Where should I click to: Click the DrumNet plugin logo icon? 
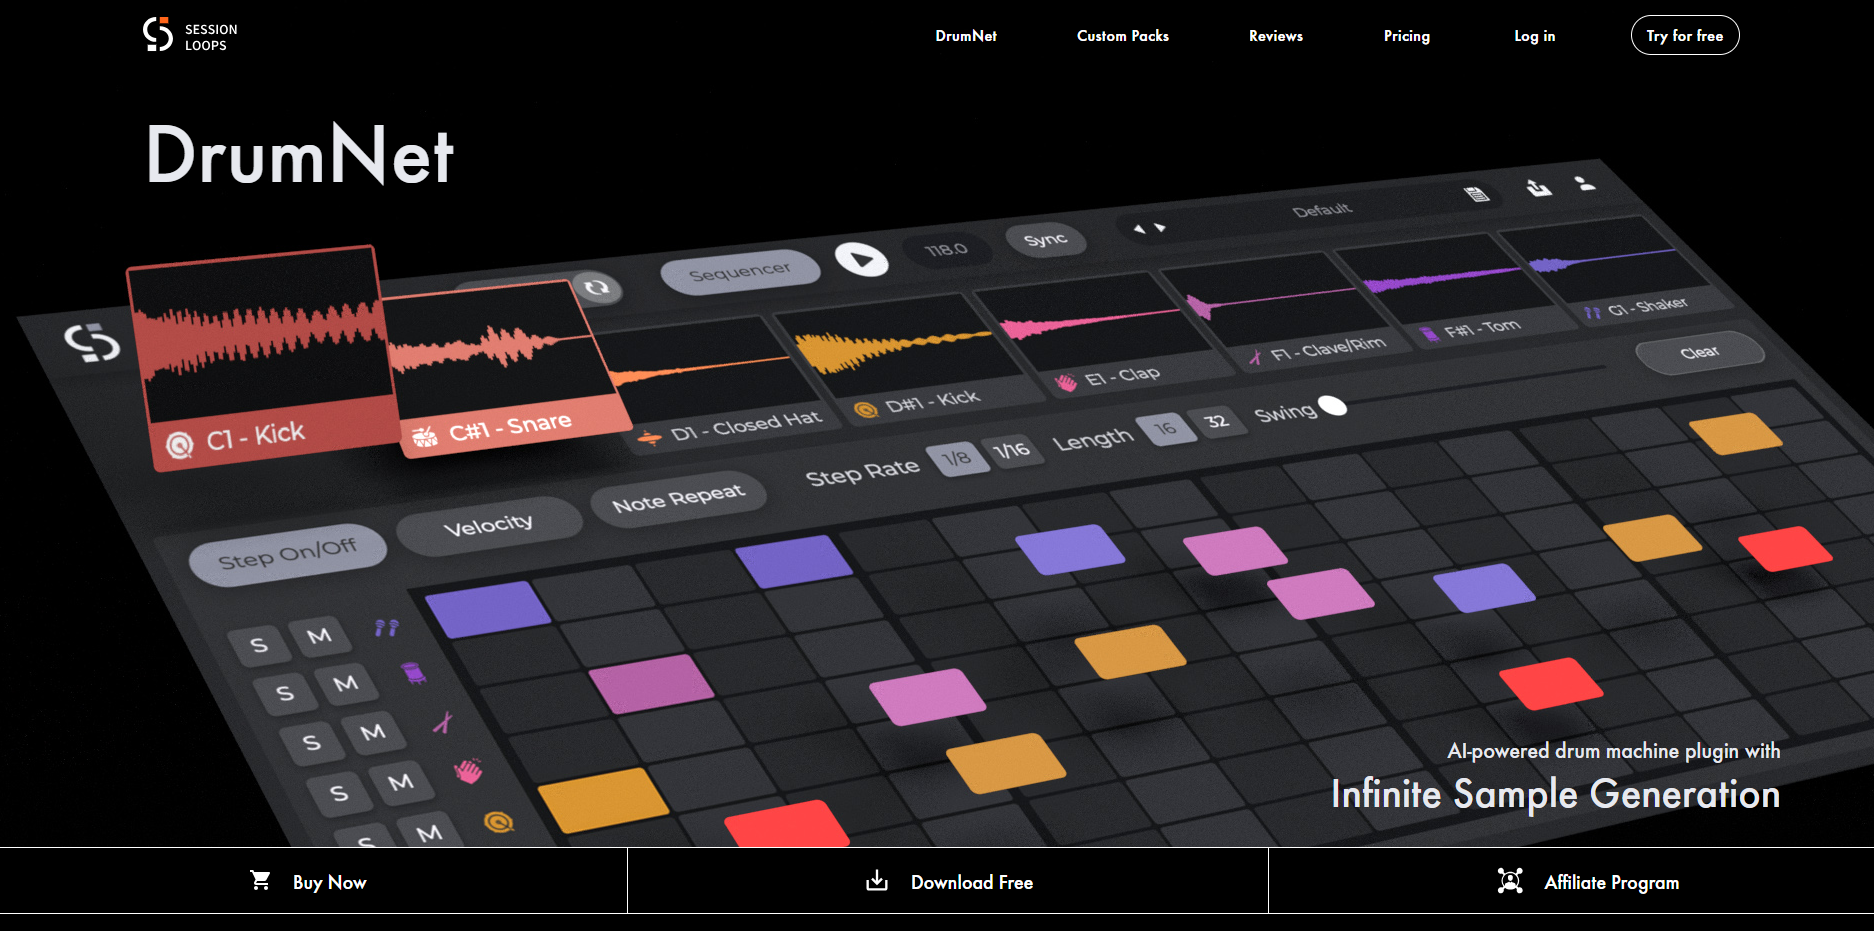92,343
